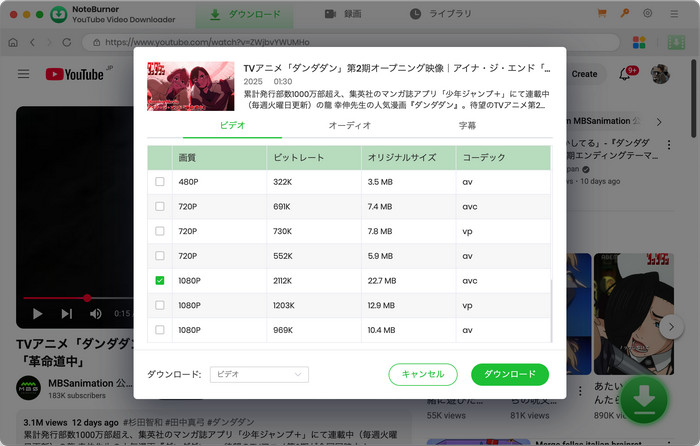Click the video progress scrubber handle

[87, 298]
